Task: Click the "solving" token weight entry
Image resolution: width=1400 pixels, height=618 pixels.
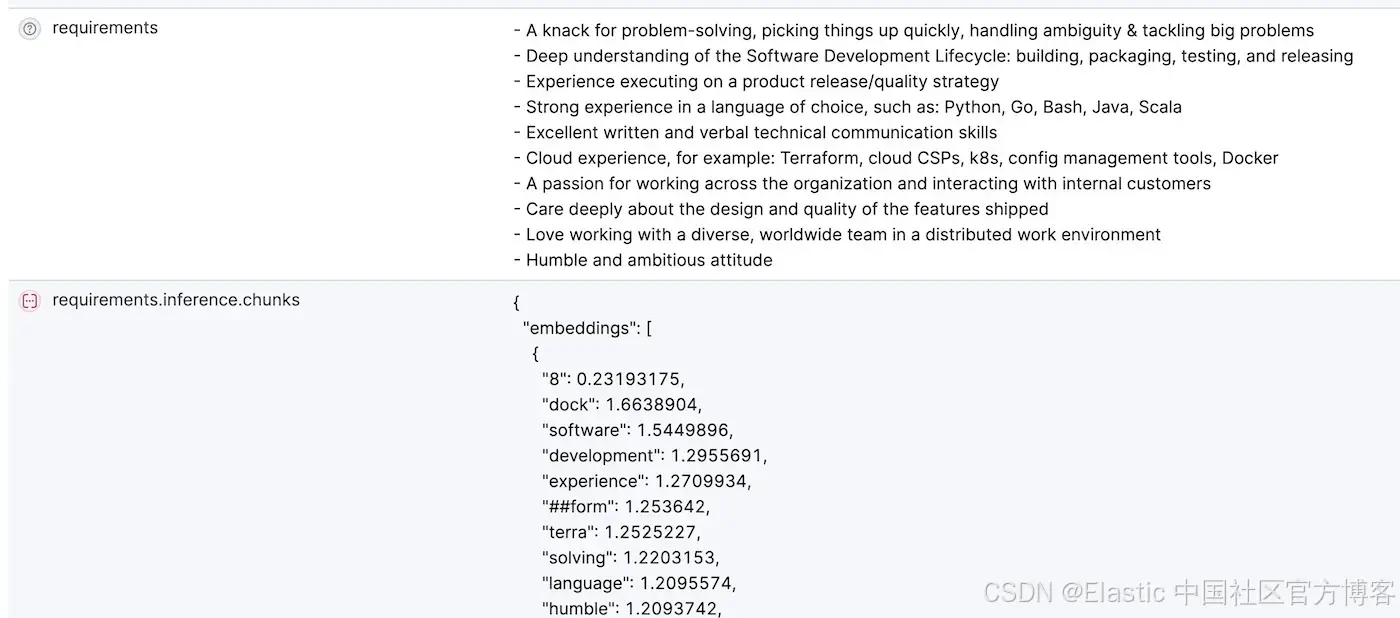Action: [x=630, y=558]
